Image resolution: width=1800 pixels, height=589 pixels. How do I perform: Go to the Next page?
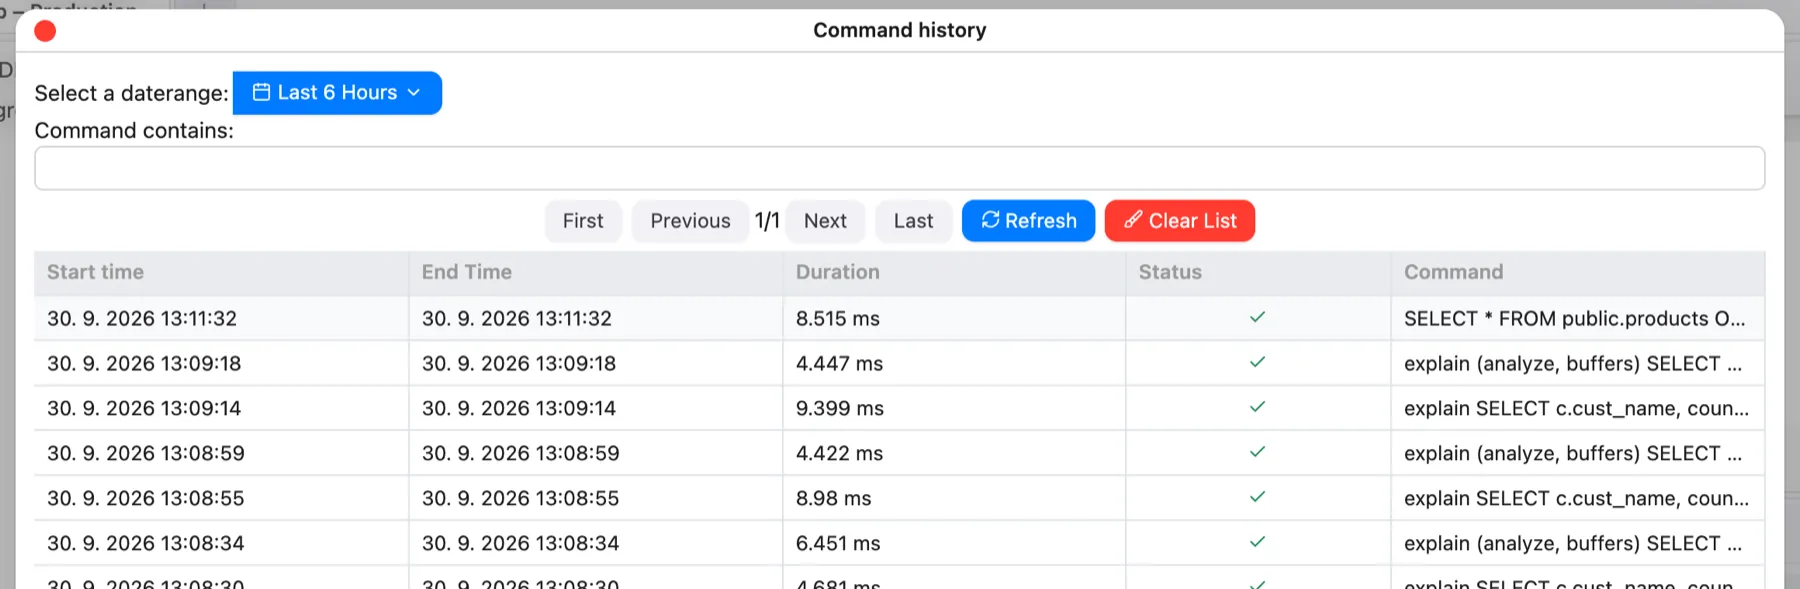[825, 221]
